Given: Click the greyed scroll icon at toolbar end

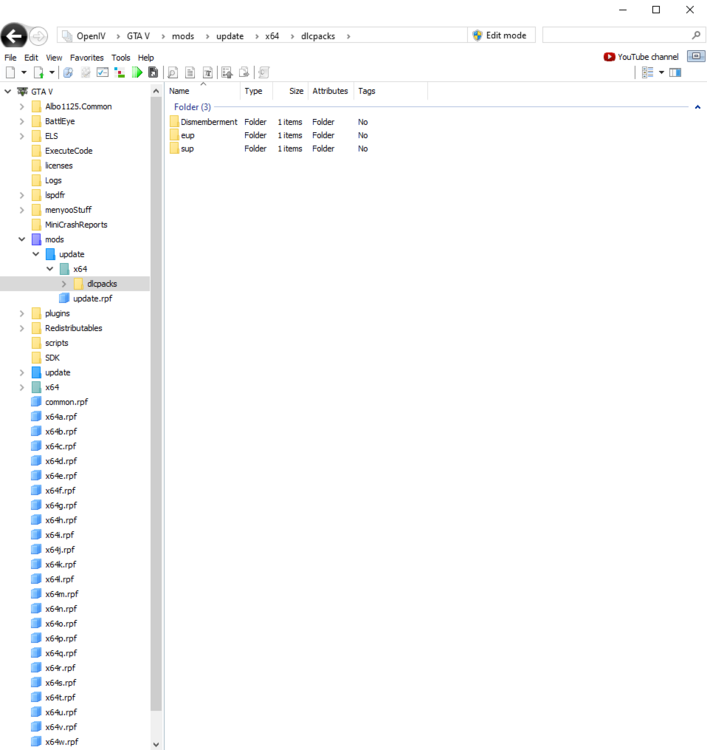Looking at the screenshot, I should coord(264,73).
